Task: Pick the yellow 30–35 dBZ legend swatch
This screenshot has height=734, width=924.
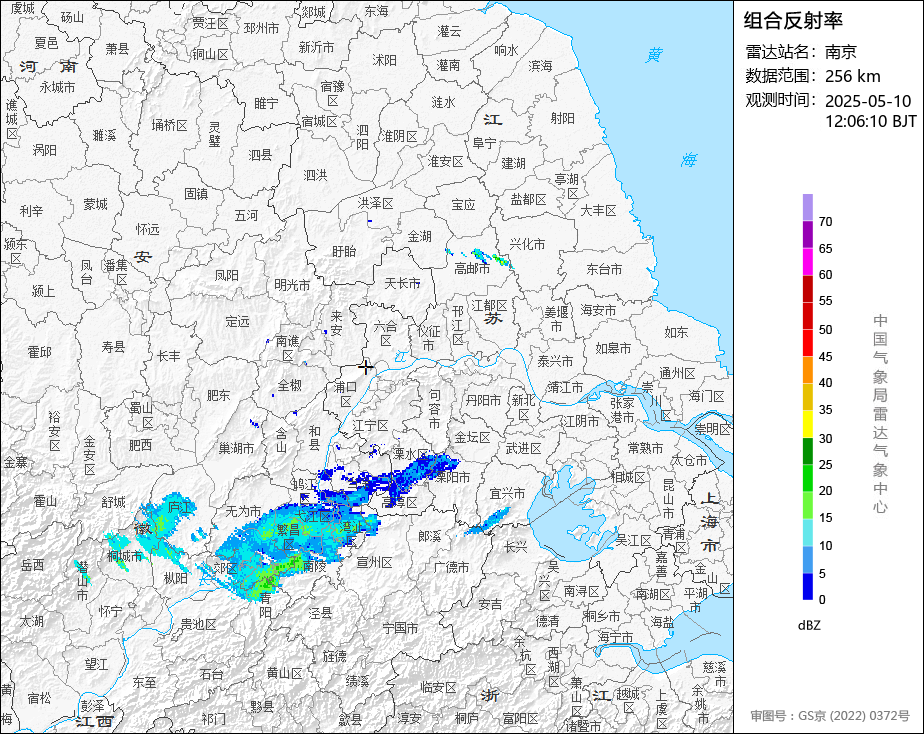Action: pyautogui.click(x=807, y=424)
